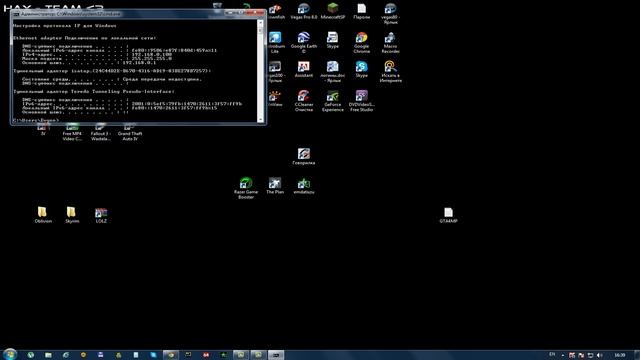Image resolution: width=640 pixels, height=360 pixels.
Task: Click the IPv4 address 192.168.0.100 line
Action: click(x=97, y=54)
